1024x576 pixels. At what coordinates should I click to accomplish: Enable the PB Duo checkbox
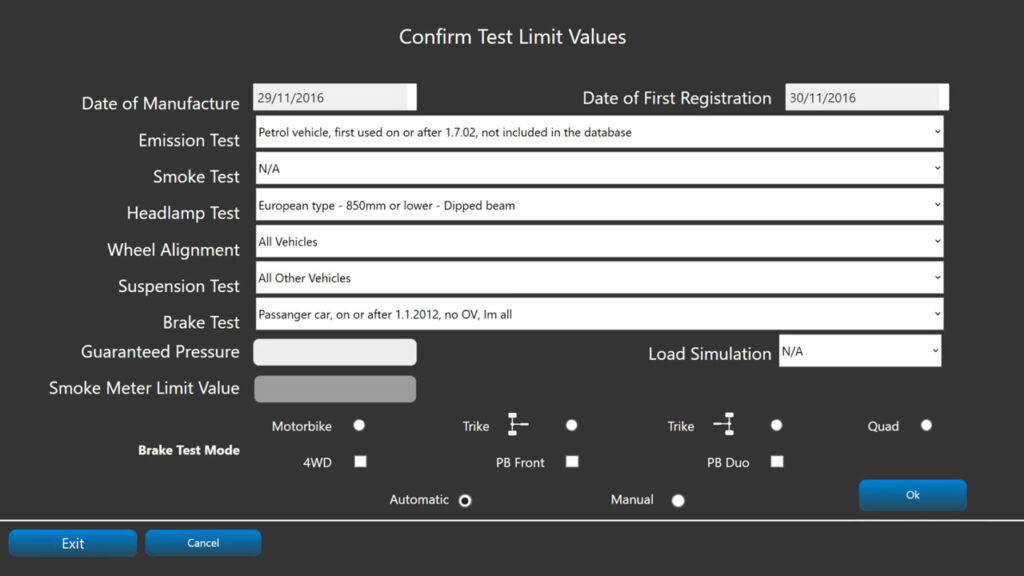777,462
